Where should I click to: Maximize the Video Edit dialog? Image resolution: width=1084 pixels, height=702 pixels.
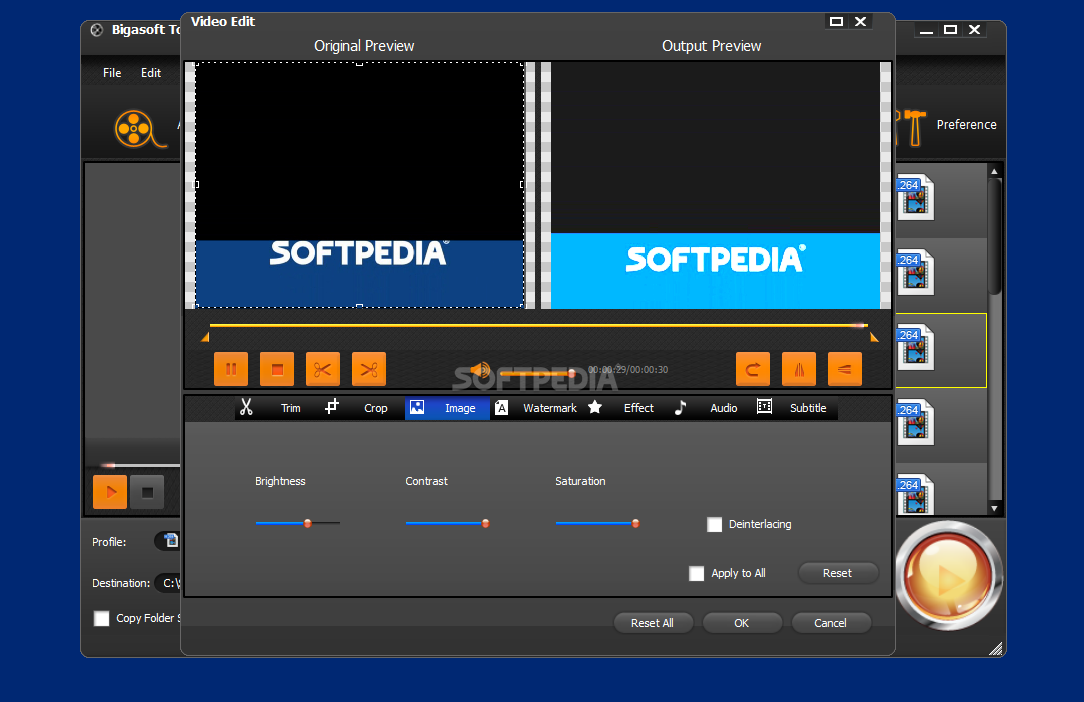coord(836,21)
